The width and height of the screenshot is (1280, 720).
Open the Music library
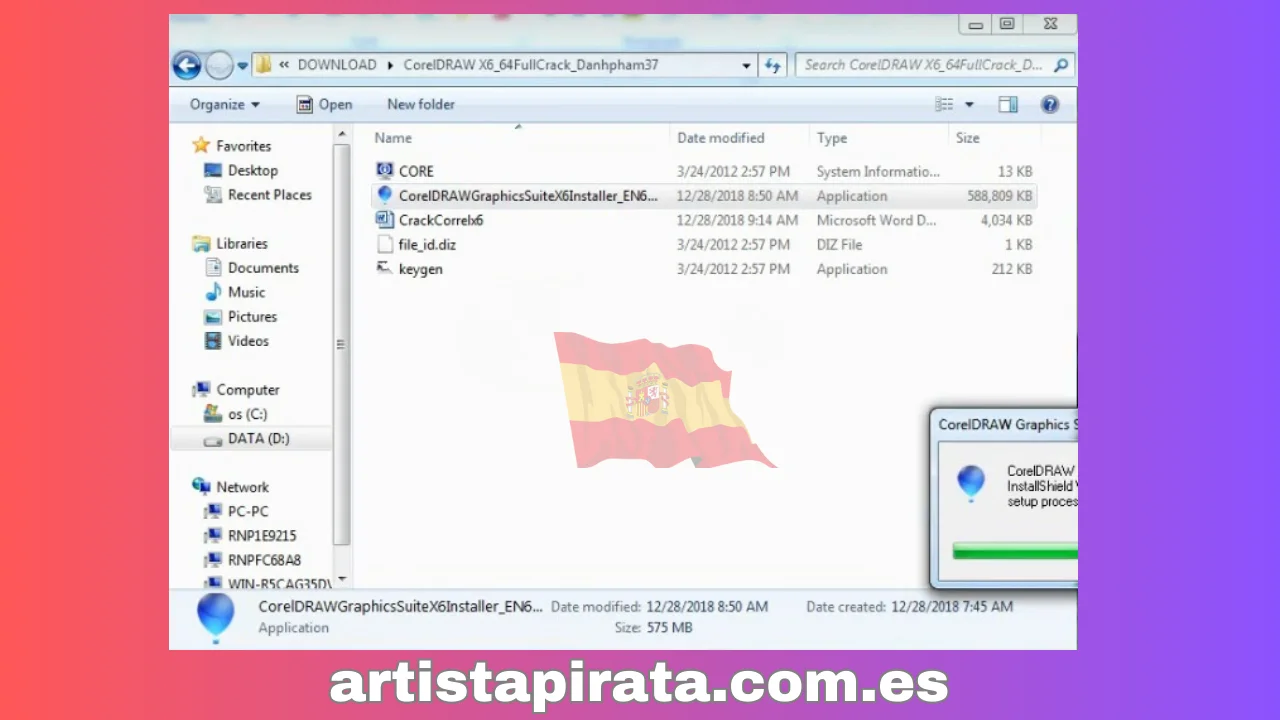tap(246, 292)
